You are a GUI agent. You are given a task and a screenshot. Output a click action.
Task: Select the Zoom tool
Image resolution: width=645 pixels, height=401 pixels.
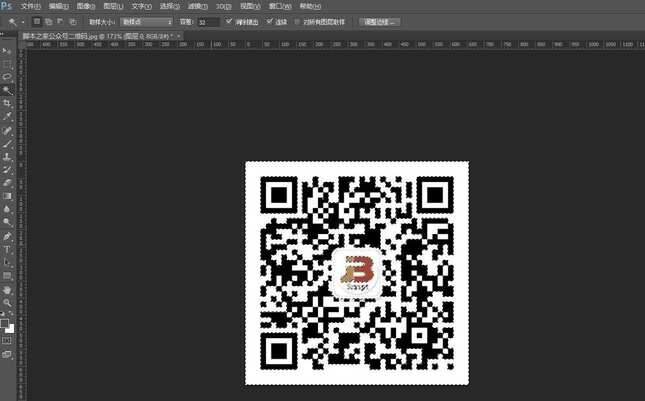(x=7, y=303)
